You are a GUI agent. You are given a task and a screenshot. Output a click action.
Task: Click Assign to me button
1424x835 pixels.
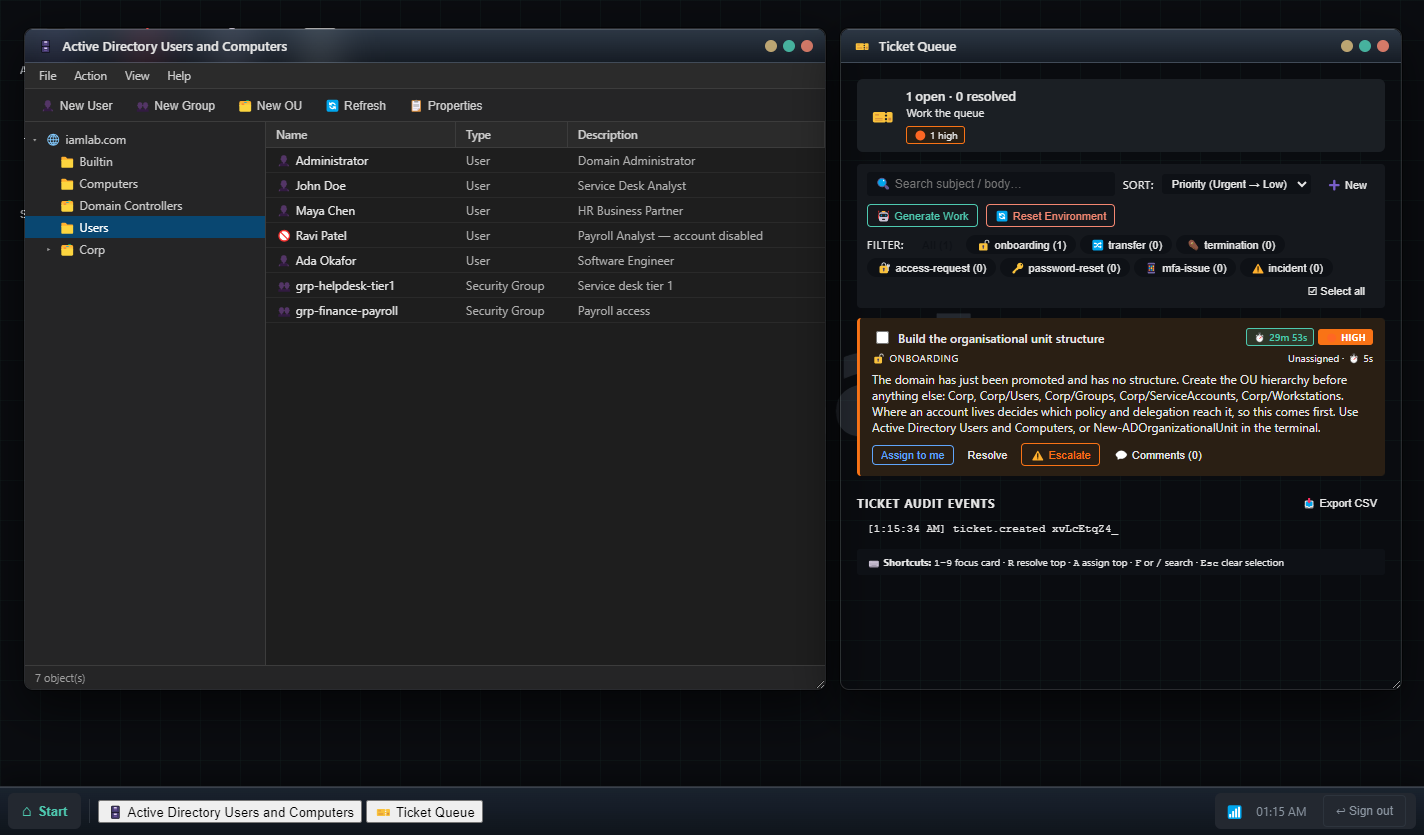[912, 455]
